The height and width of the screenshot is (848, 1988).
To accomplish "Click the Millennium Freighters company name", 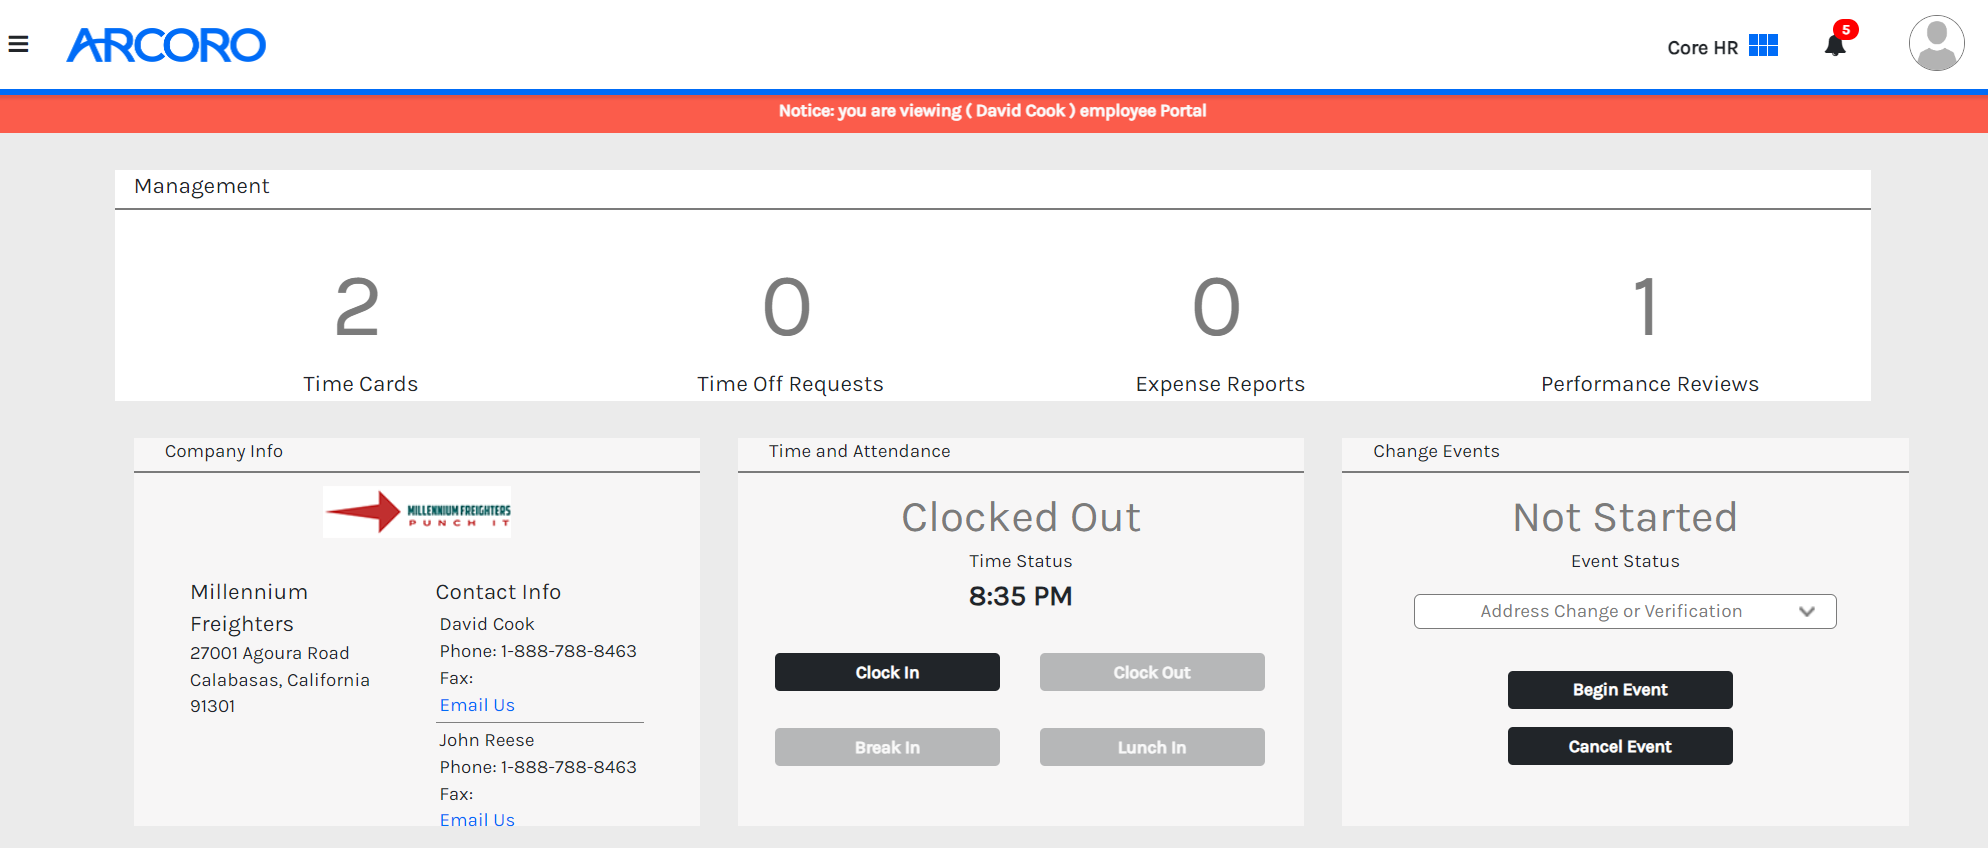I will 249,608.
